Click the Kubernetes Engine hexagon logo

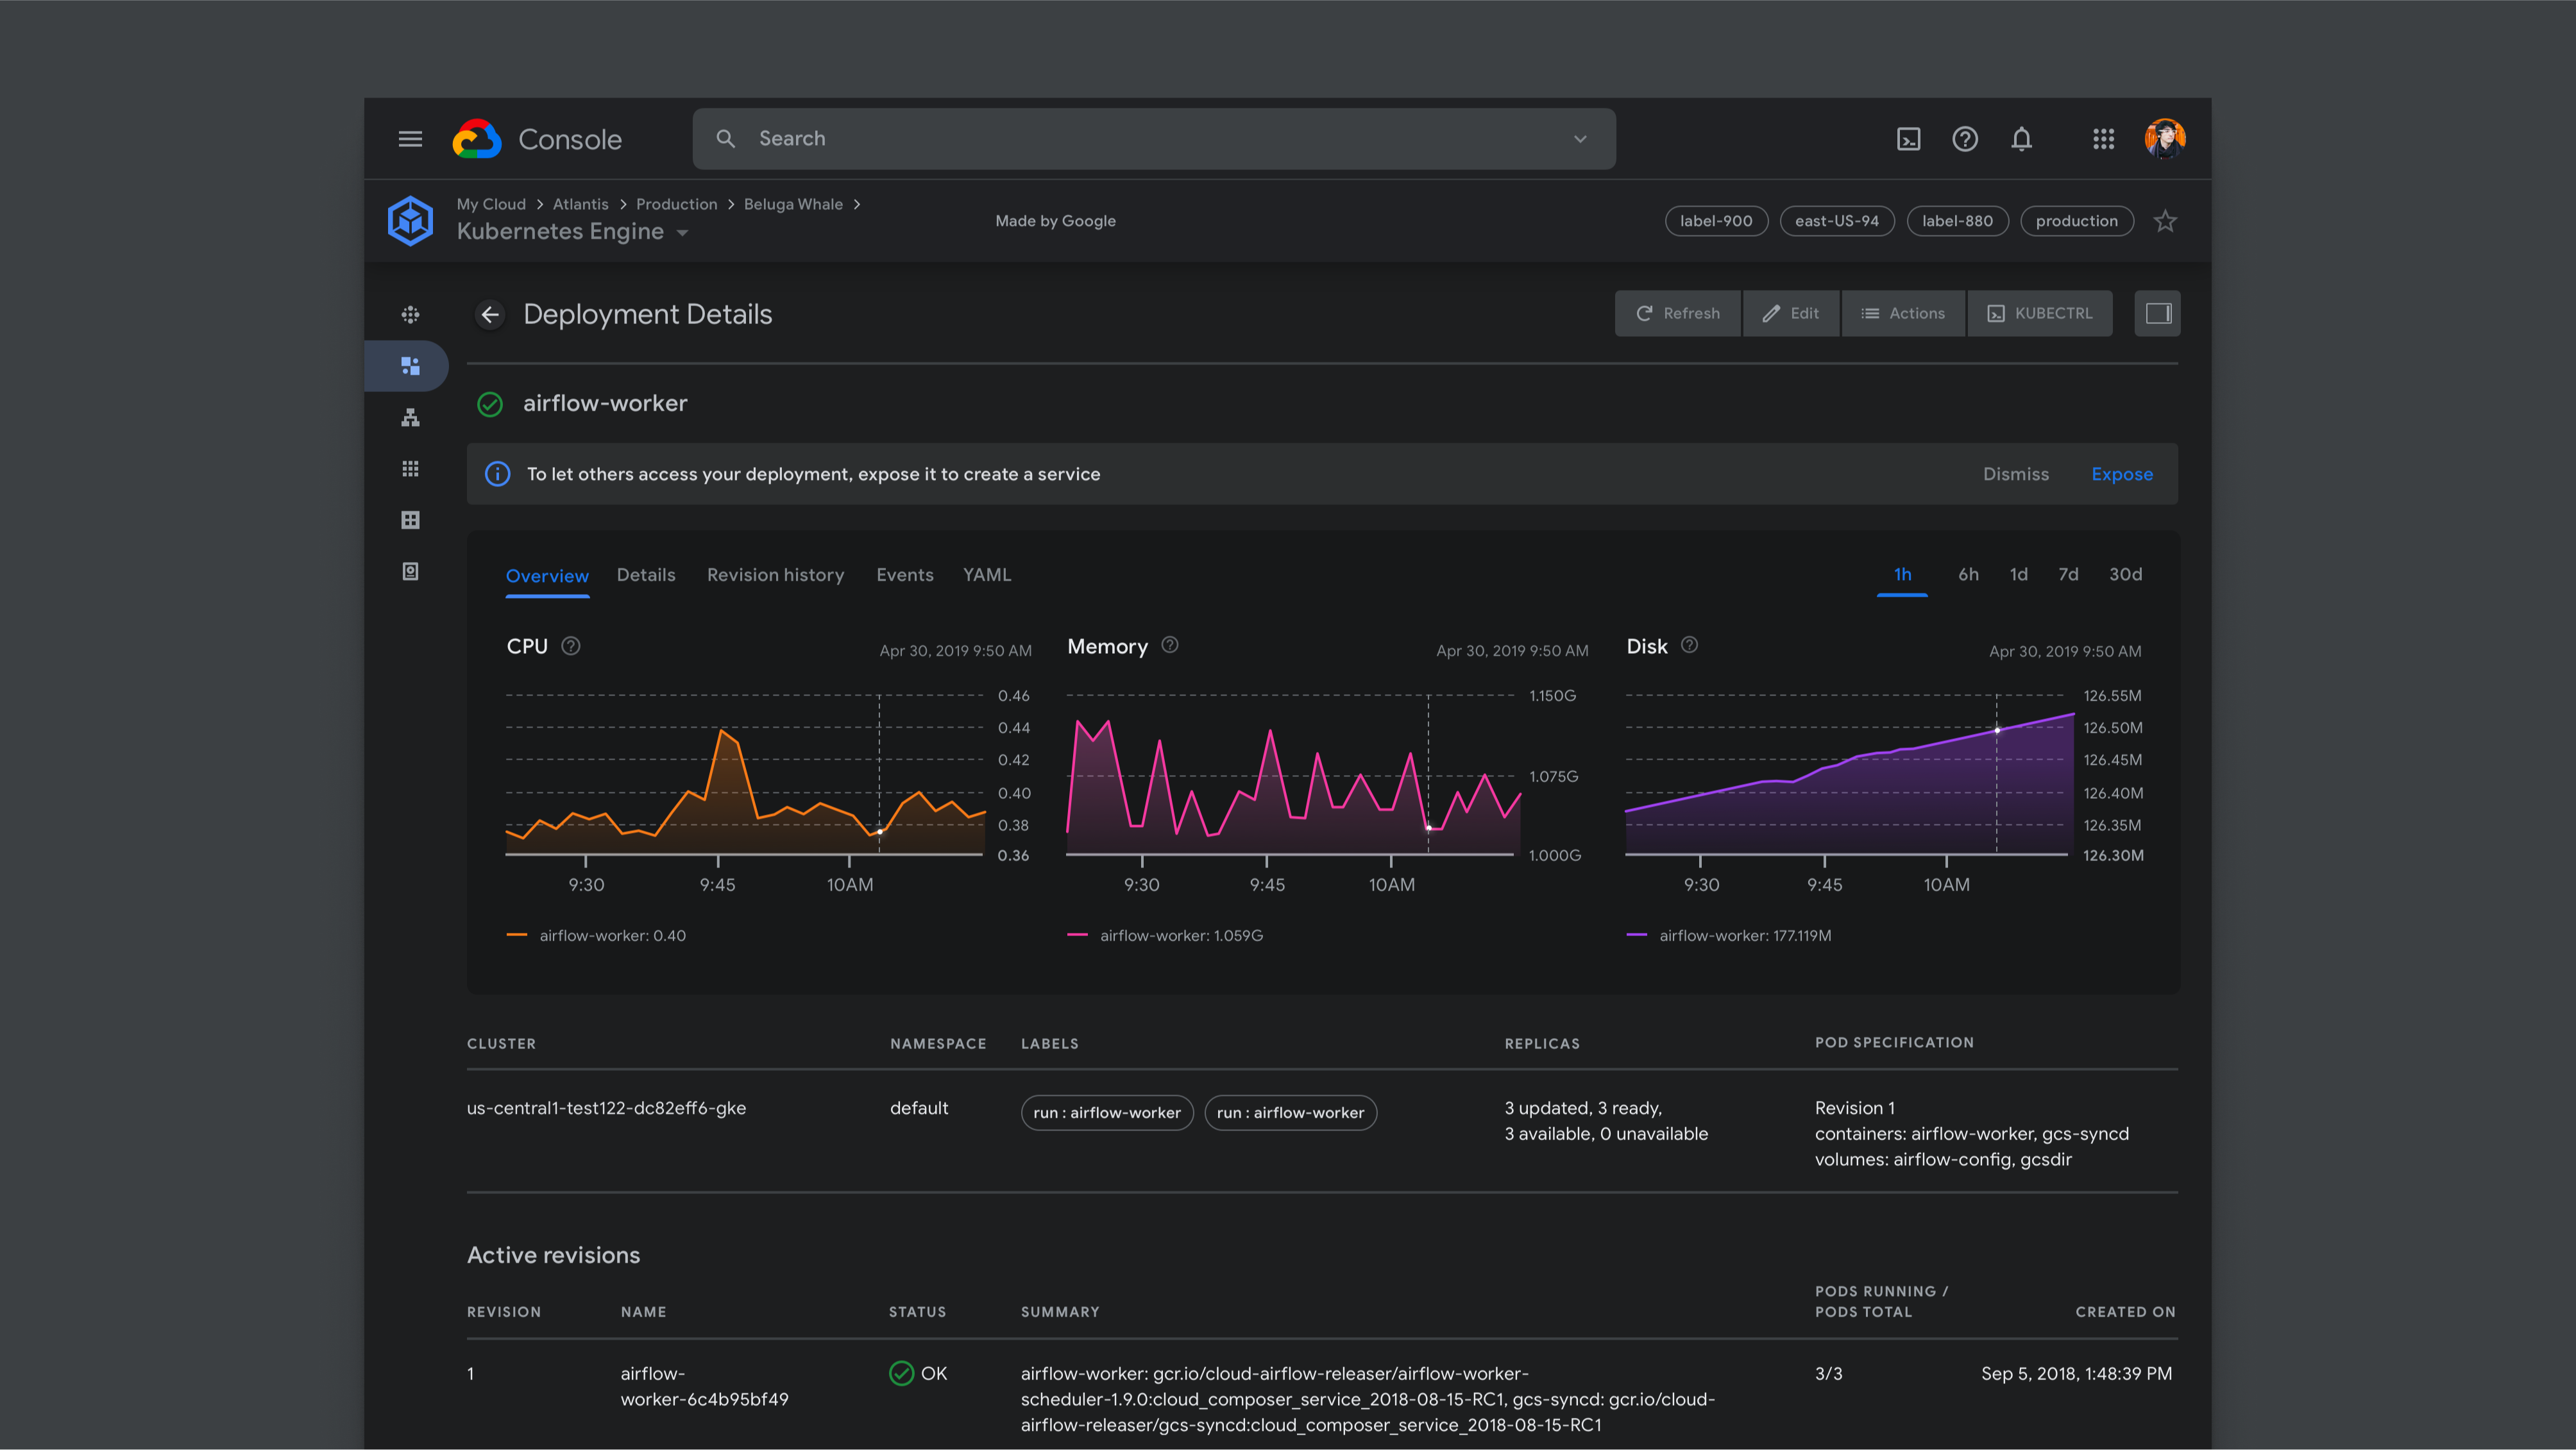[410, 220]
